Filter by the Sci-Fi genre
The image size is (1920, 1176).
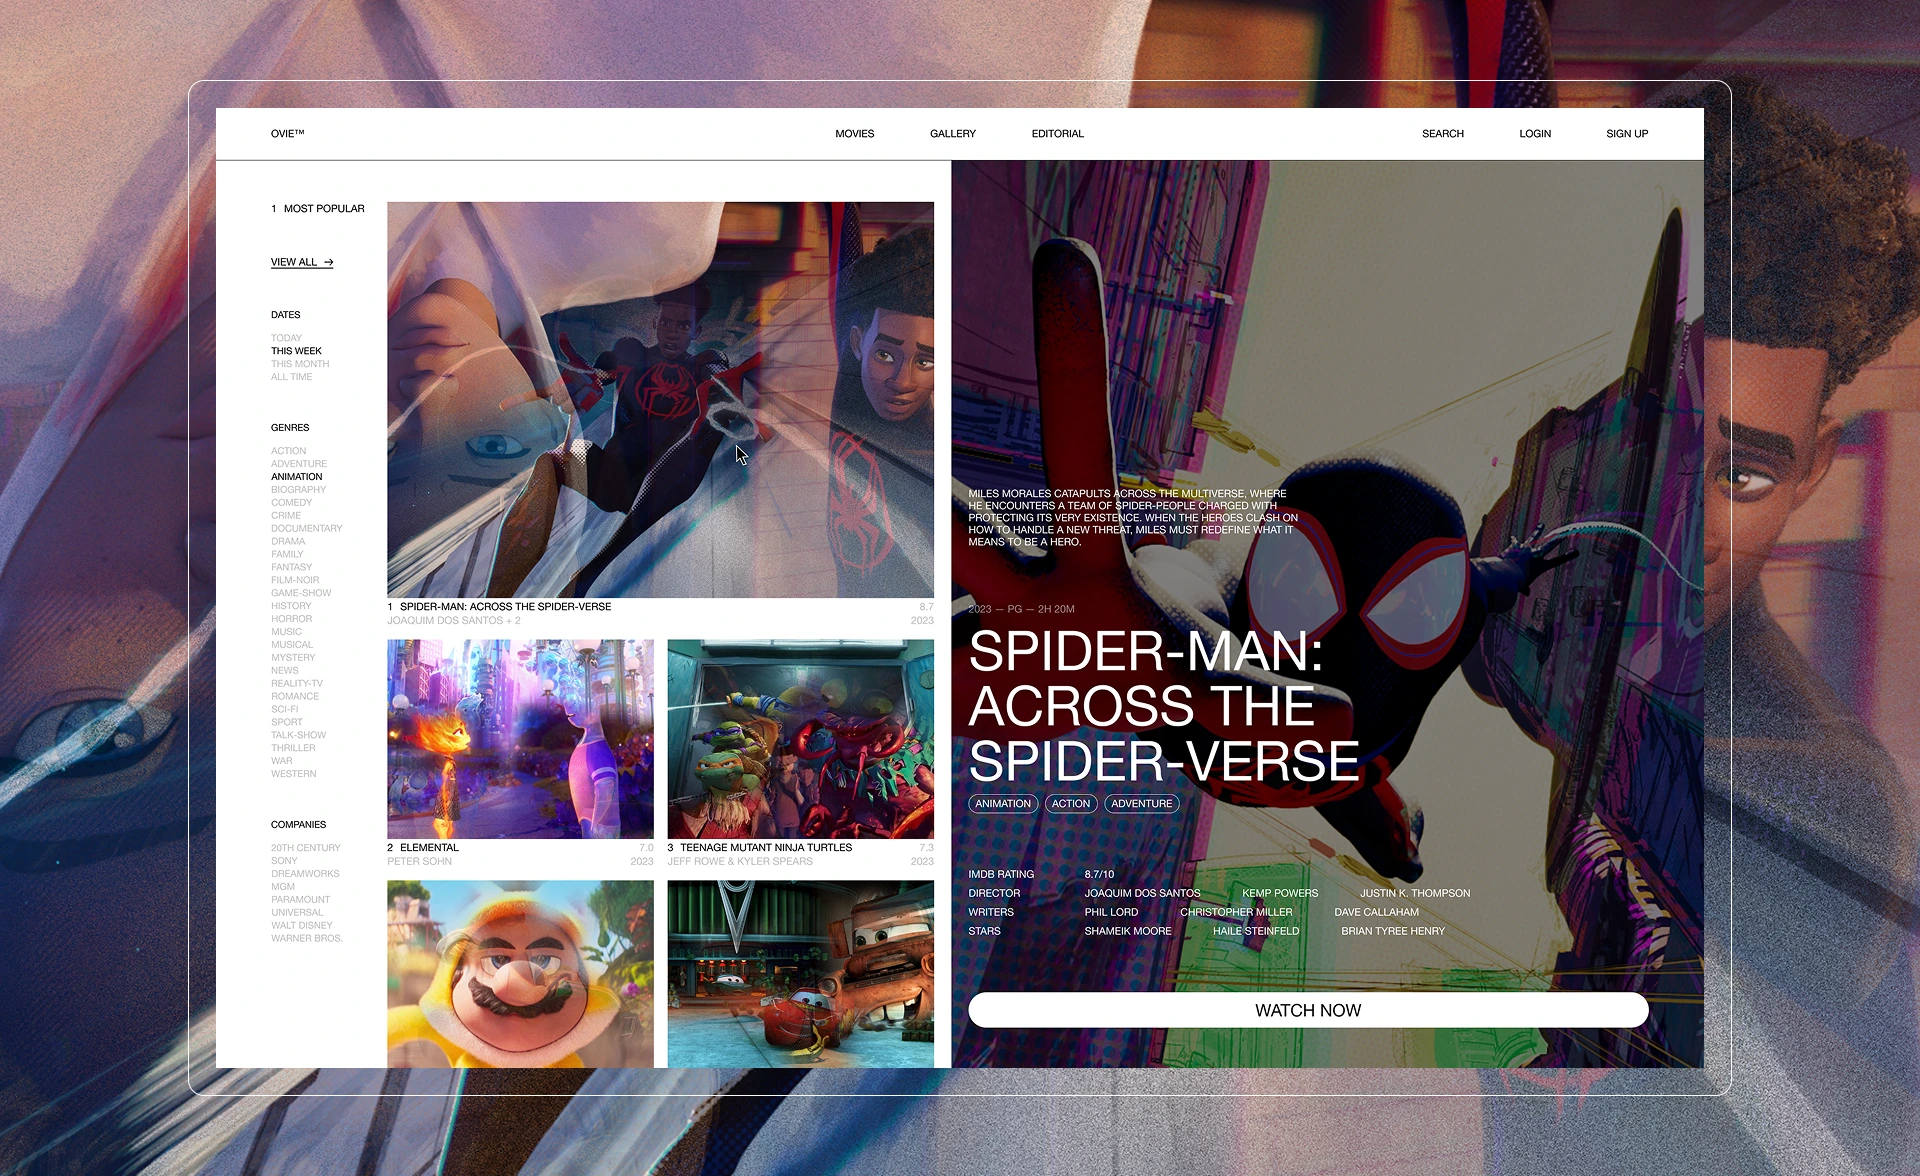pyautogui.click(x=284, y=709)
